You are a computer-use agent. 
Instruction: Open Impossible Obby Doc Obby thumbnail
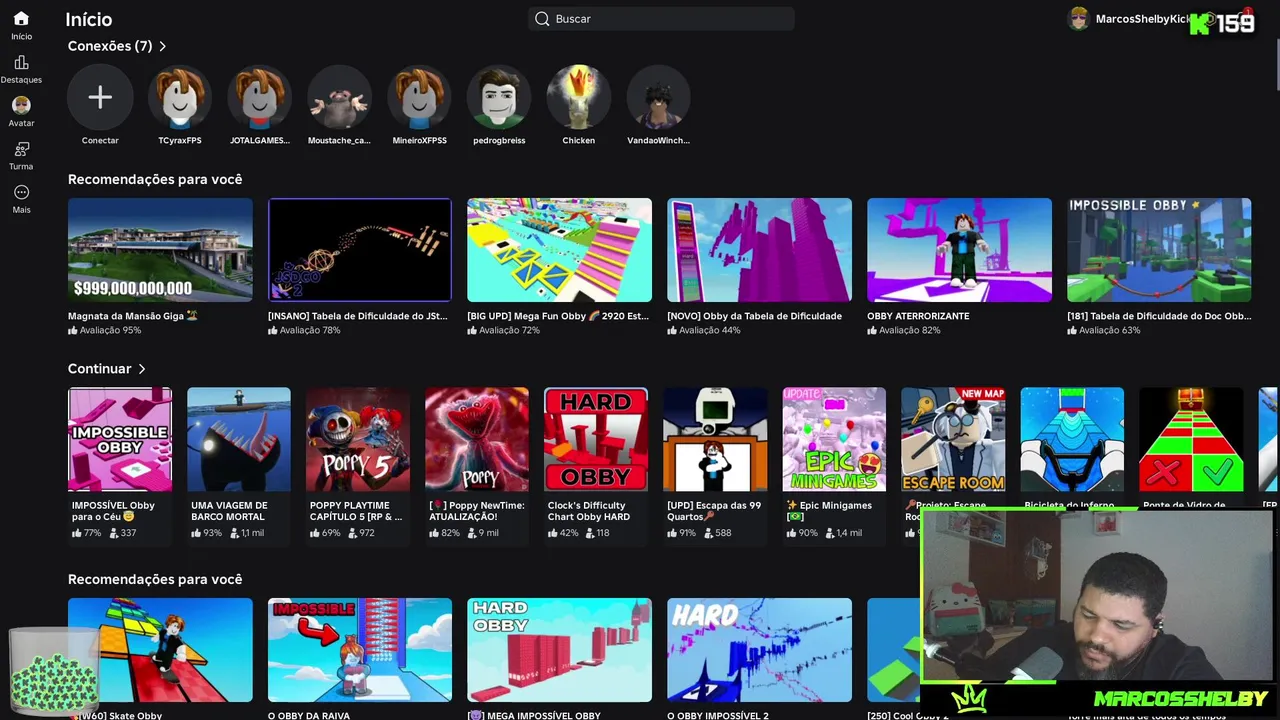(x=1159, y=250)
